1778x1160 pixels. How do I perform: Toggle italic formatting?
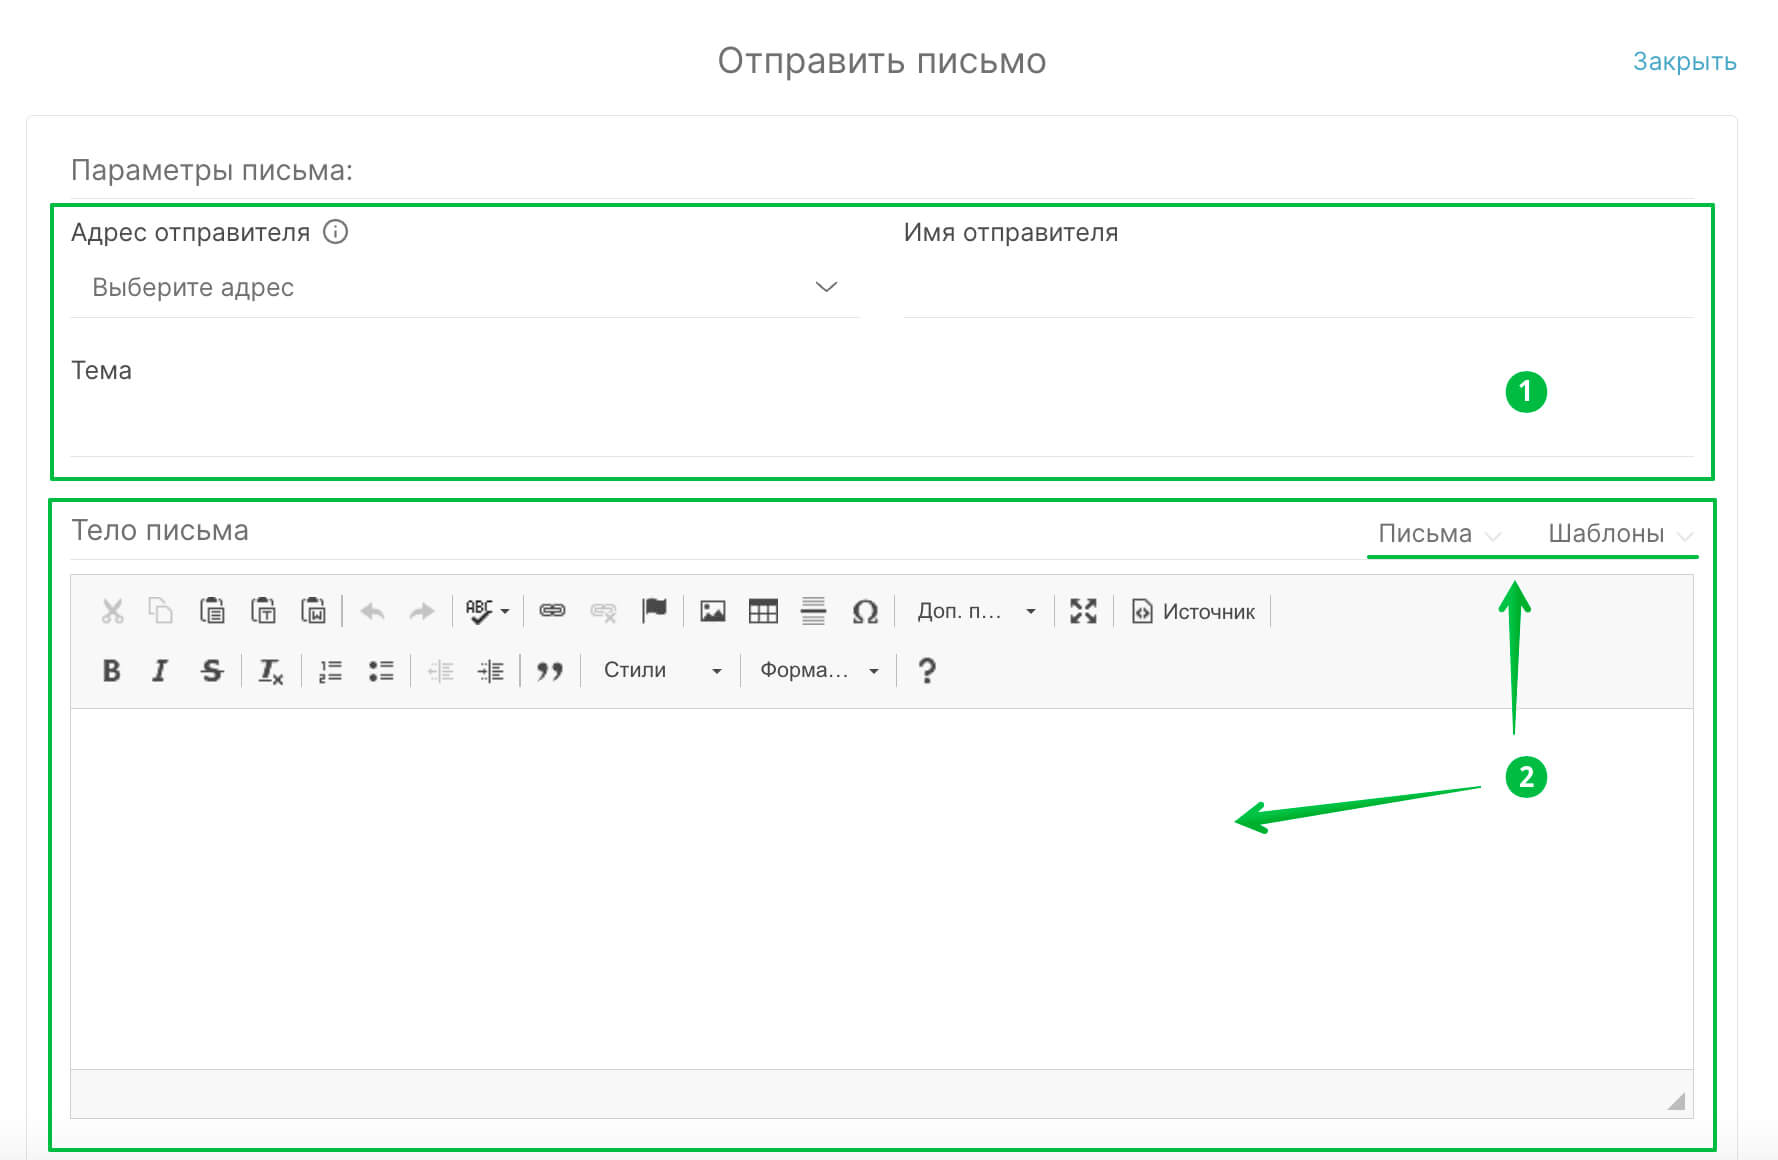pos(160,671)
